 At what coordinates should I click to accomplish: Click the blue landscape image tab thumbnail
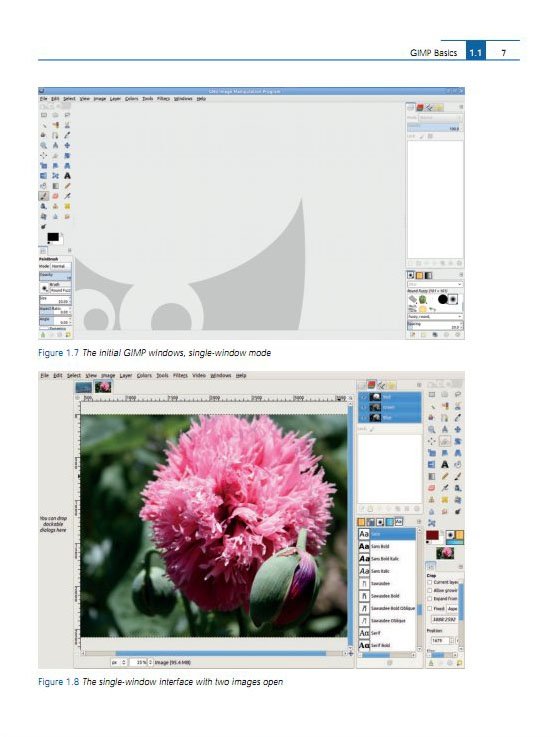84,387
